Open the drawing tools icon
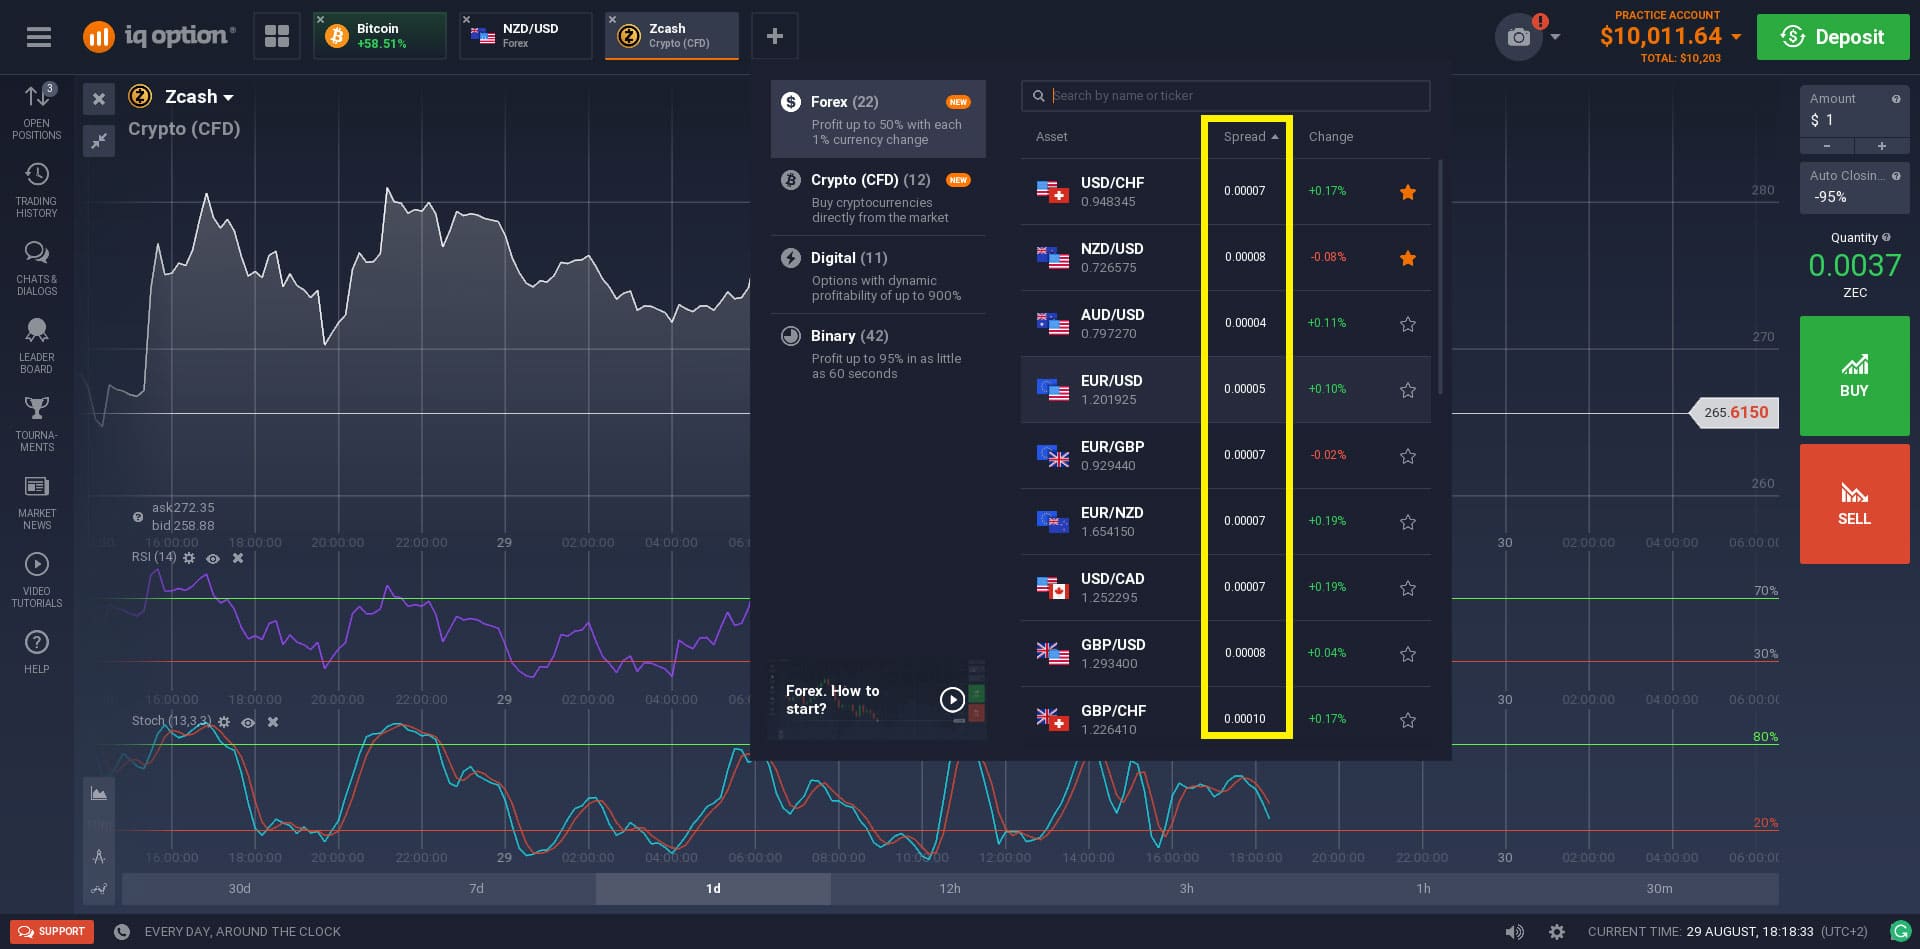Viewport: 1920px width, 949px height. [x=99, y=857]
